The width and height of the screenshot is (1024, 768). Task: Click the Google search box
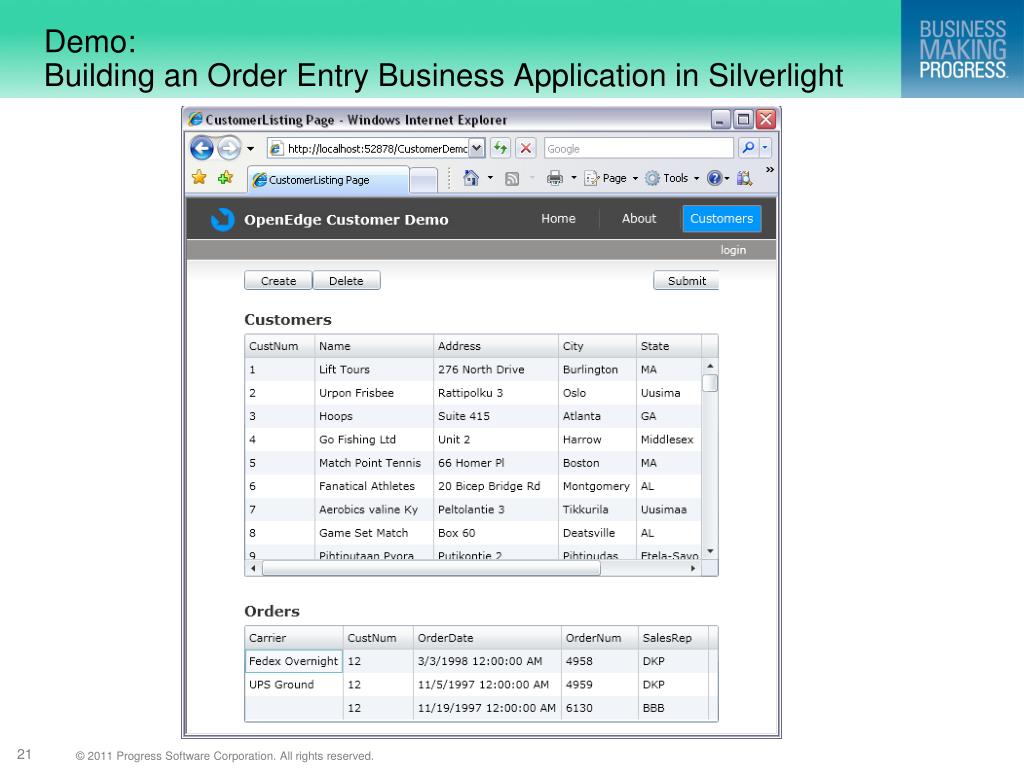point(639,149)
